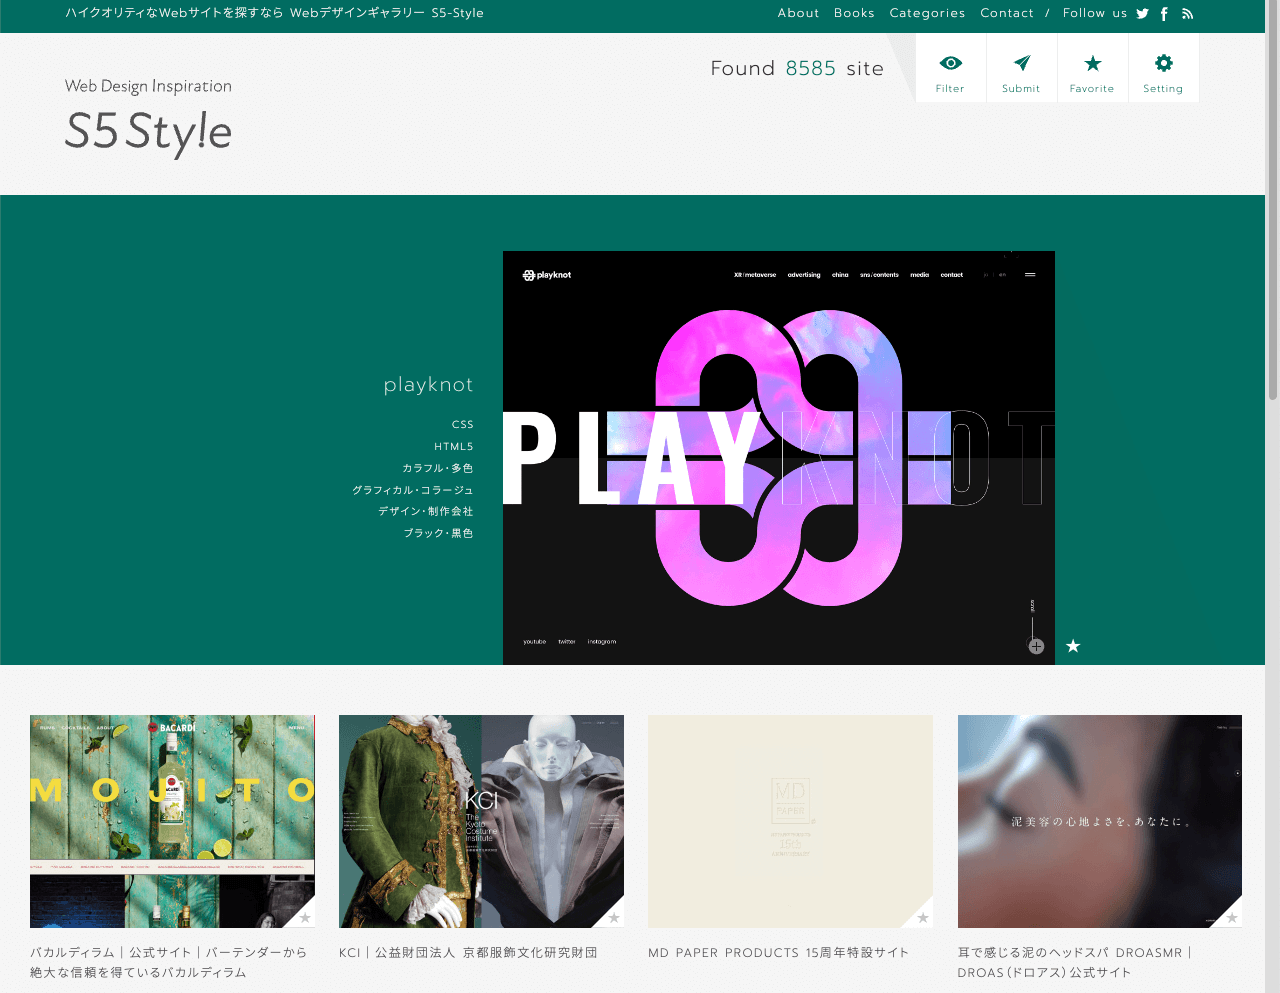
Task: Open the Books menu item
Action: [x=854, y=13]
